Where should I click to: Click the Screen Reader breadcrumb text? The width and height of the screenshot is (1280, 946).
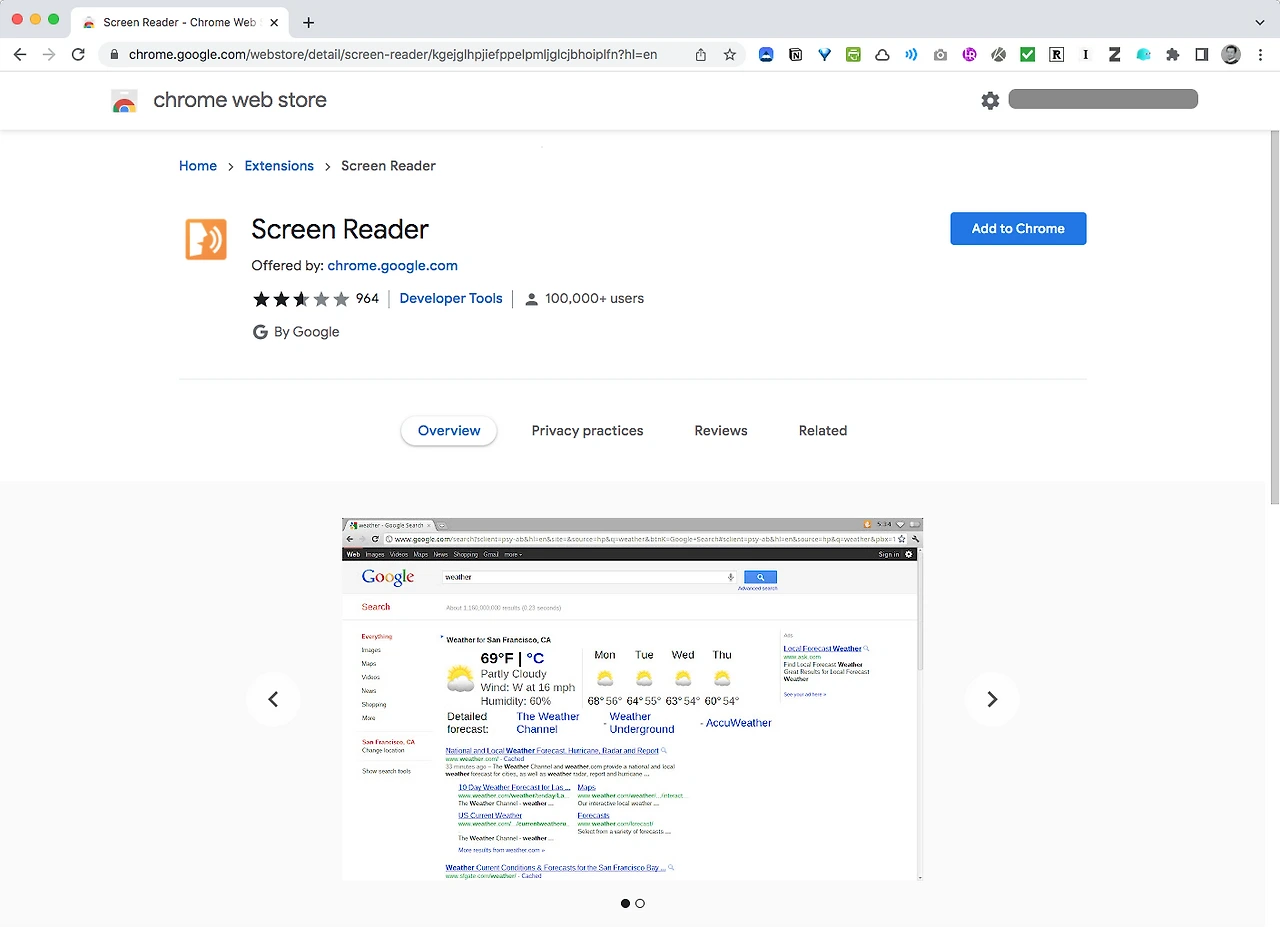(388, 166)
